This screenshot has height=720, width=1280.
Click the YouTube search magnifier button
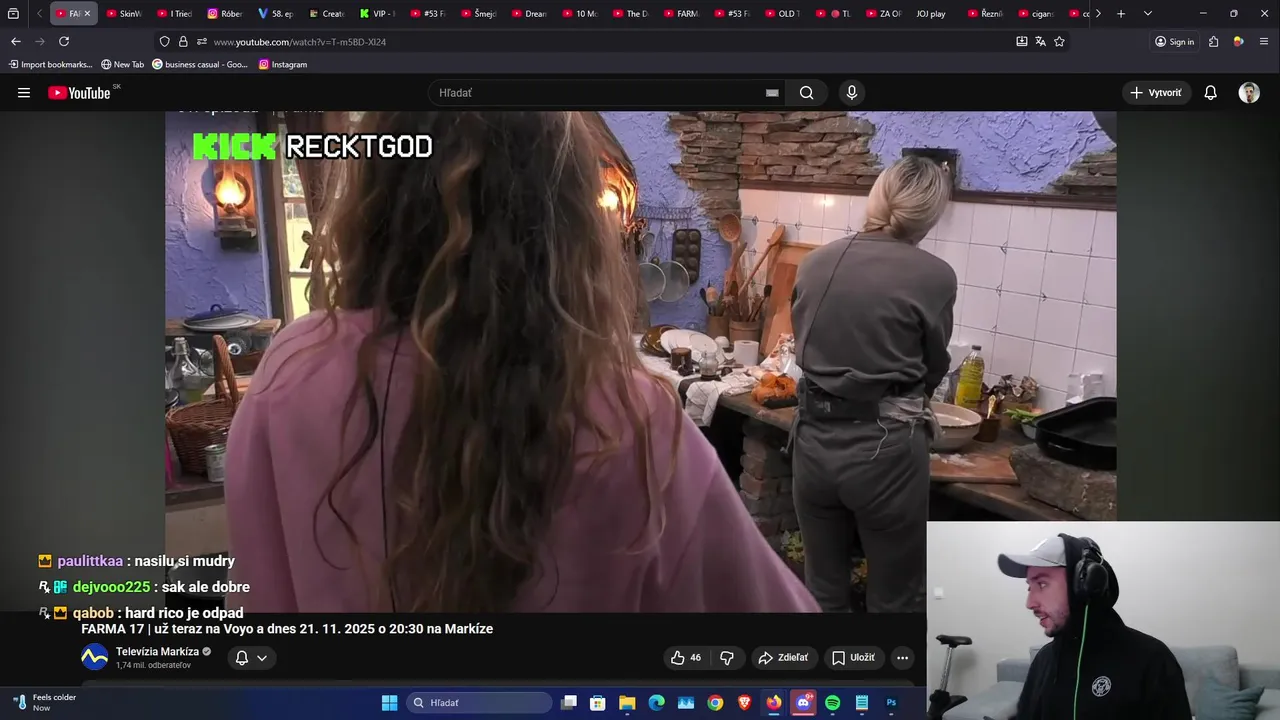806,93
